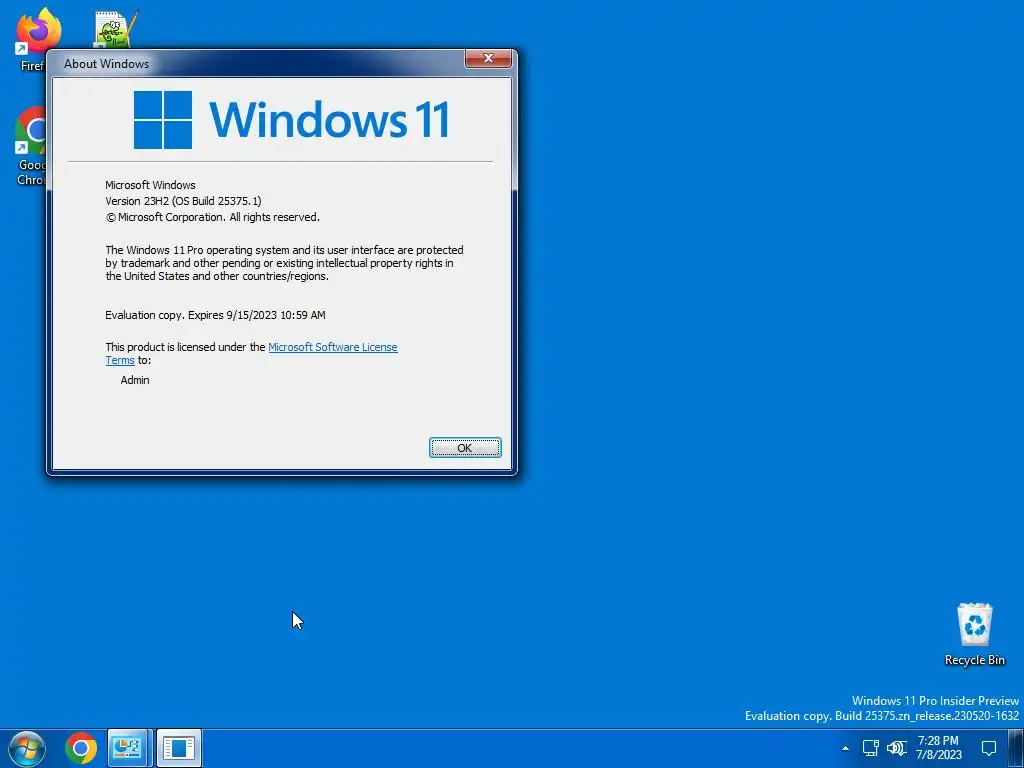
Task: Click OK in About Windows dialog
Action: pyautogui.click(x=465, y=447)
